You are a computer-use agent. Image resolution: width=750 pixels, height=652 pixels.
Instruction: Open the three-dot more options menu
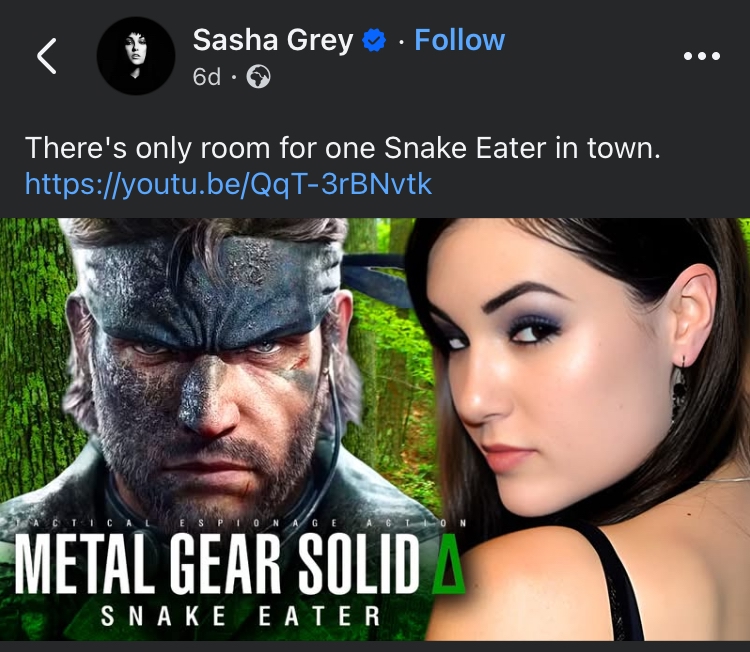pos(702,56)
